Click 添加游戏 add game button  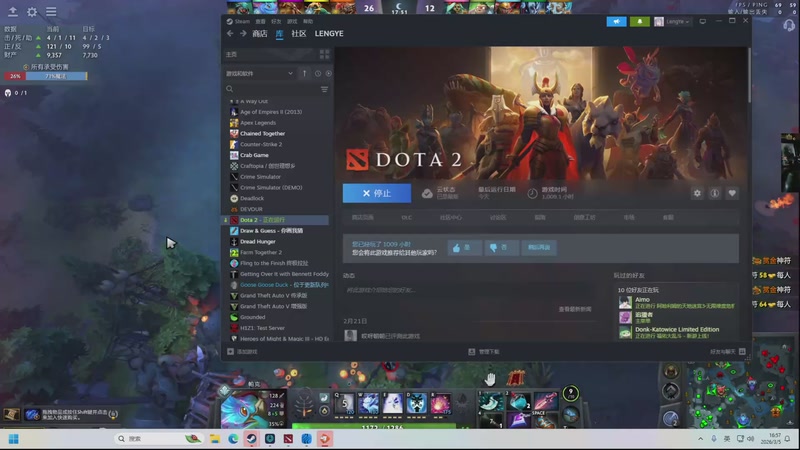(x=242, y=352)
